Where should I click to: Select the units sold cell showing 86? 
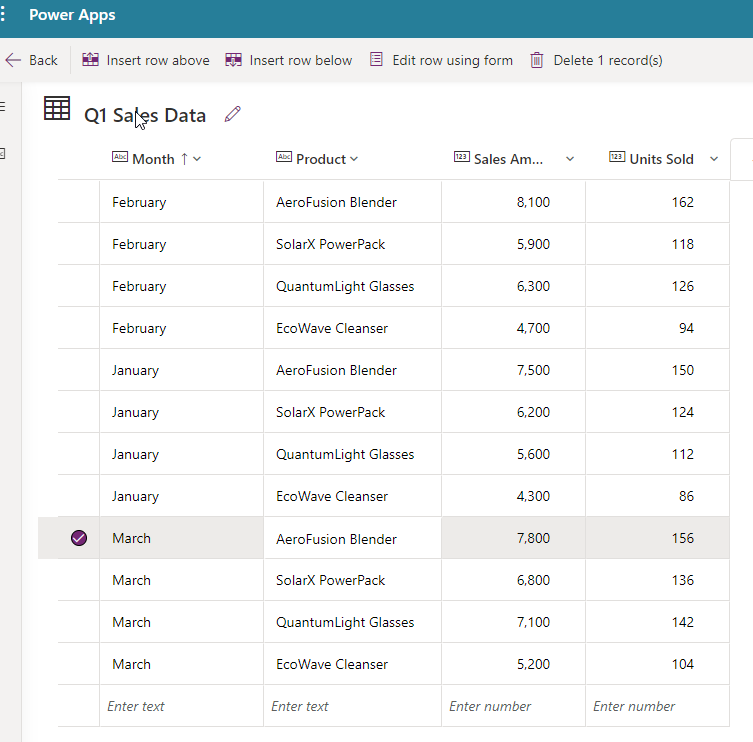pyautogui.click(x=657, y=496)
